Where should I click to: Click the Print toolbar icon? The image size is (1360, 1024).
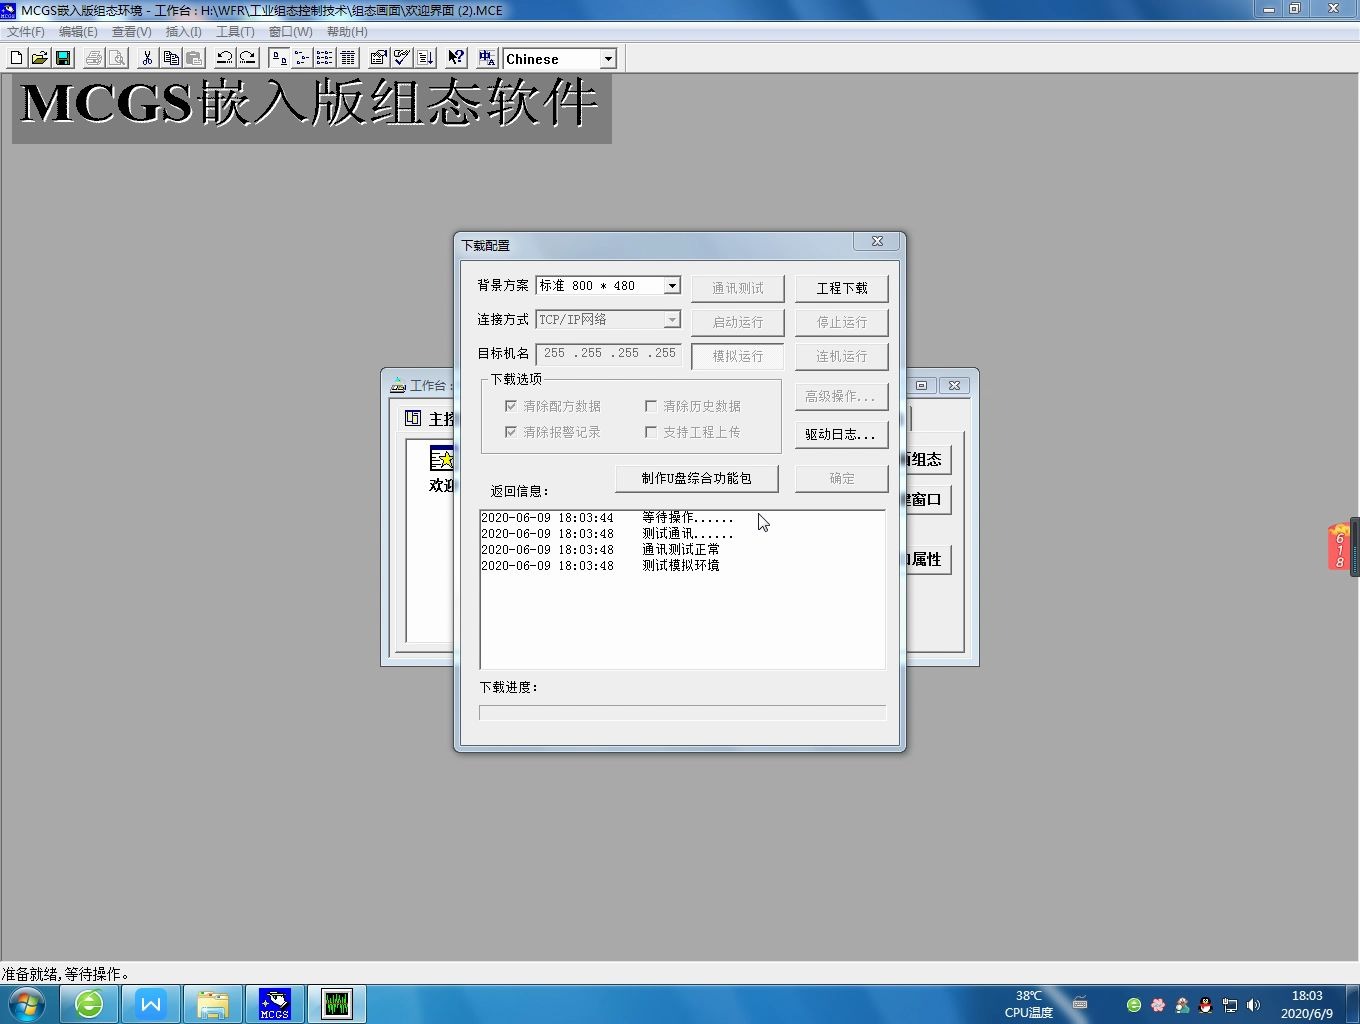[93, 58]
